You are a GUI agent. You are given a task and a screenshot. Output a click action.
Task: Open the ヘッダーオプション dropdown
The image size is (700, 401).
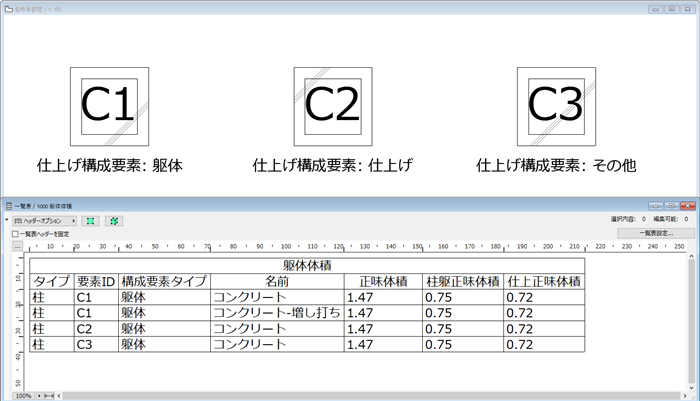(45, 221)
